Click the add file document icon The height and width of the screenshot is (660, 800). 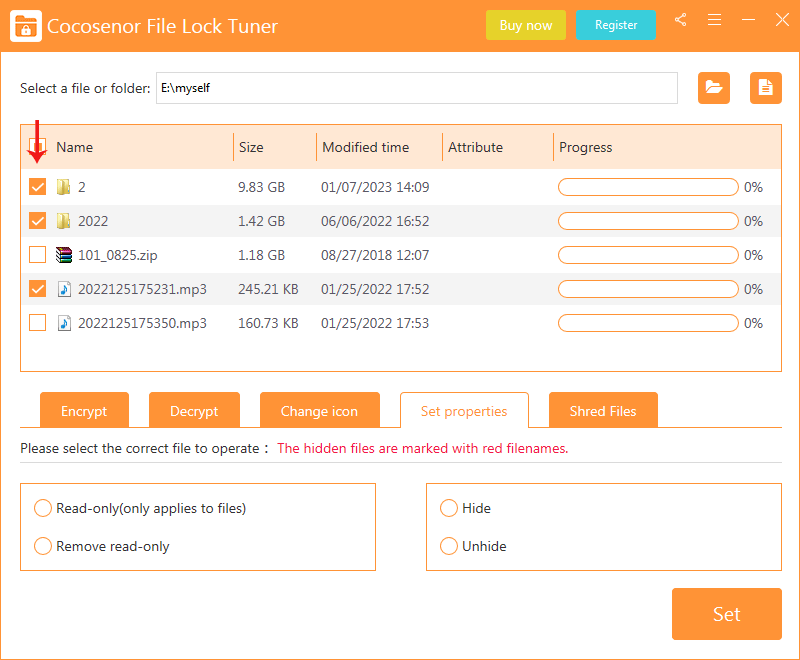click(765, 88)
